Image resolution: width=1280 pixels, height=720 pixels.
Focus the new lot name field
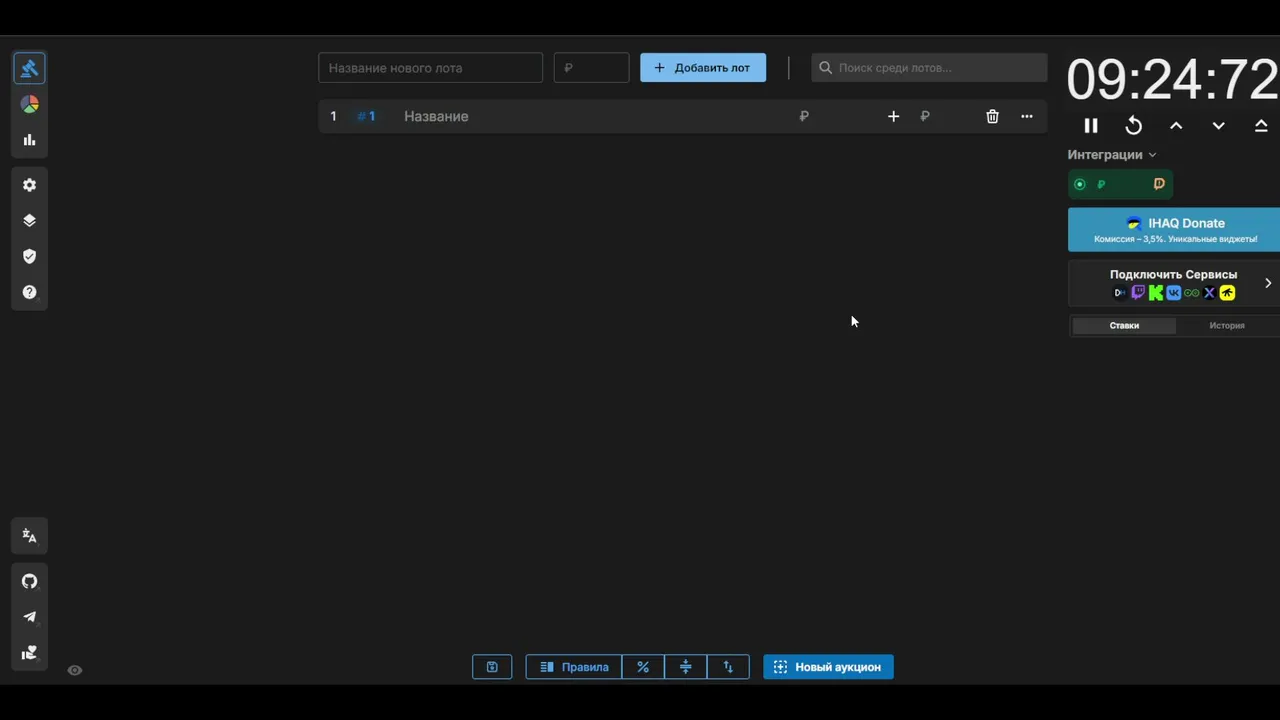[x=430, y=68]
